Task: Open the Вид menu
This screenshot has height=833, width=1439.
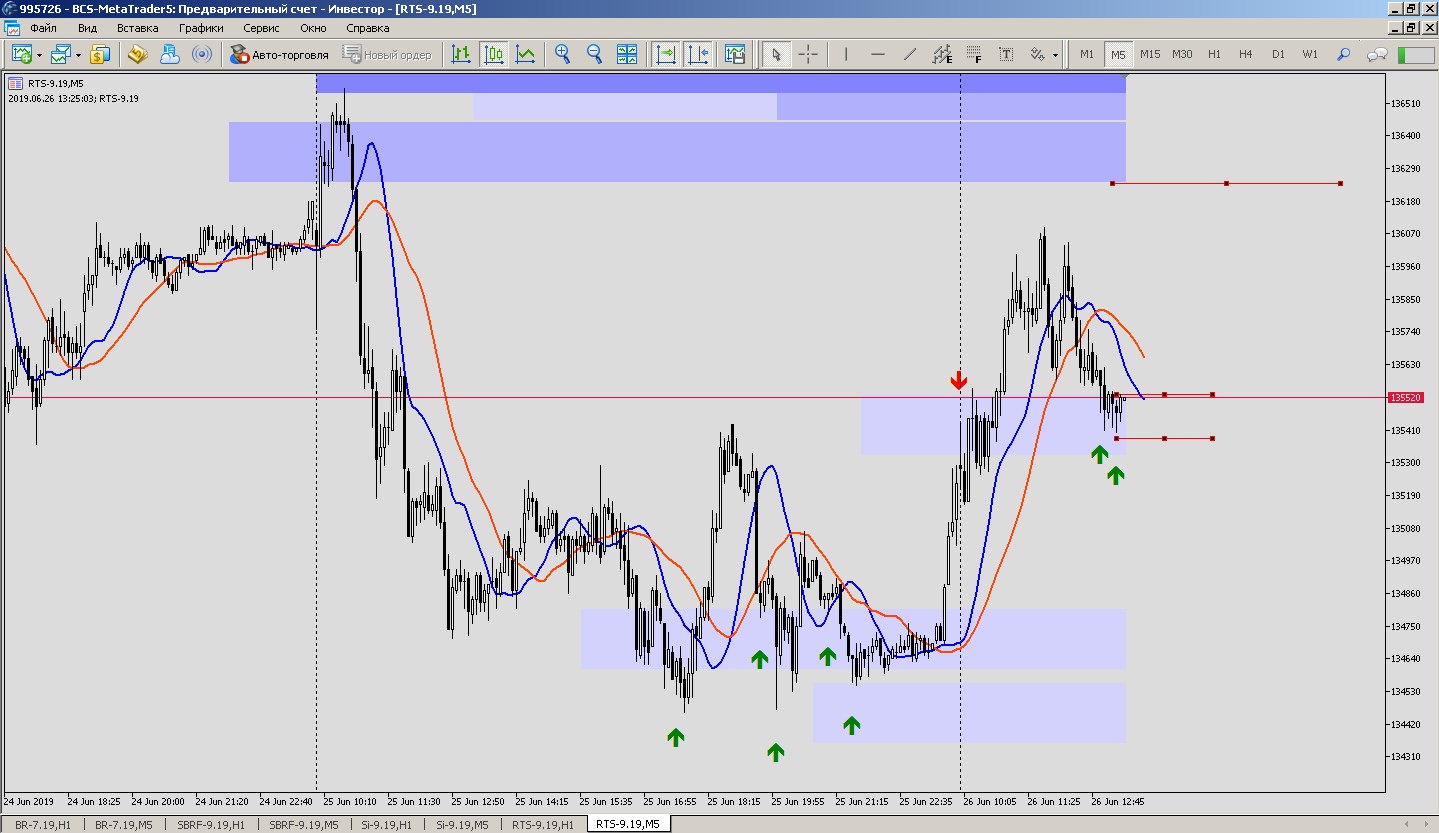Action: [x=88, y=28]
